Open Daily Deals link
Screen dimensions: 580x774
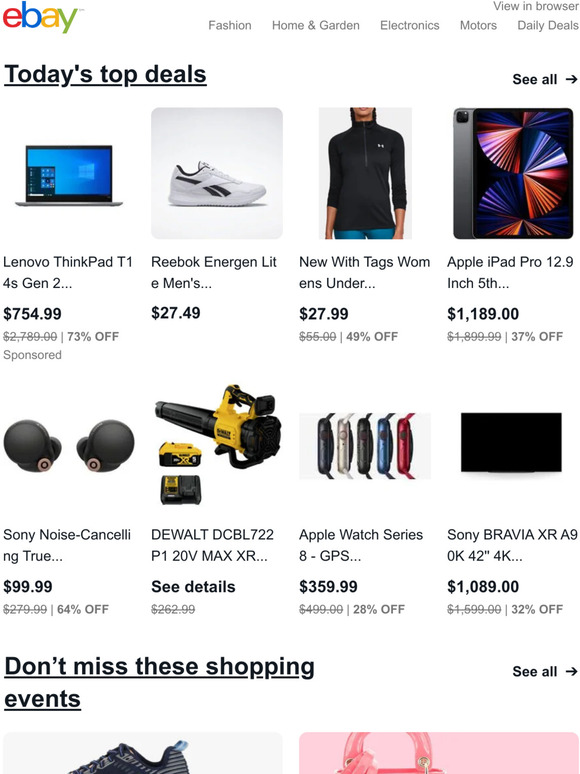point(548,25)
